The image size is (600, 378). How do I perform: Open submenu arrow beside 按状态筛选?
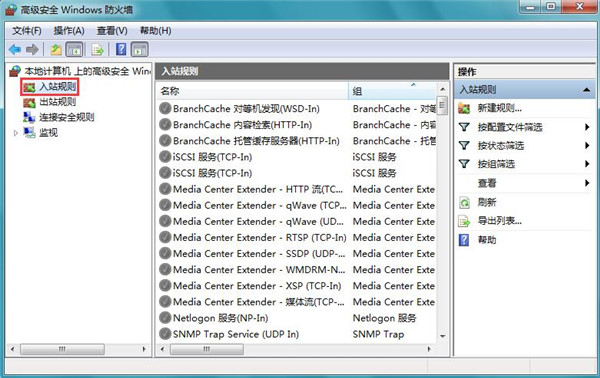[x=587, y=145]
